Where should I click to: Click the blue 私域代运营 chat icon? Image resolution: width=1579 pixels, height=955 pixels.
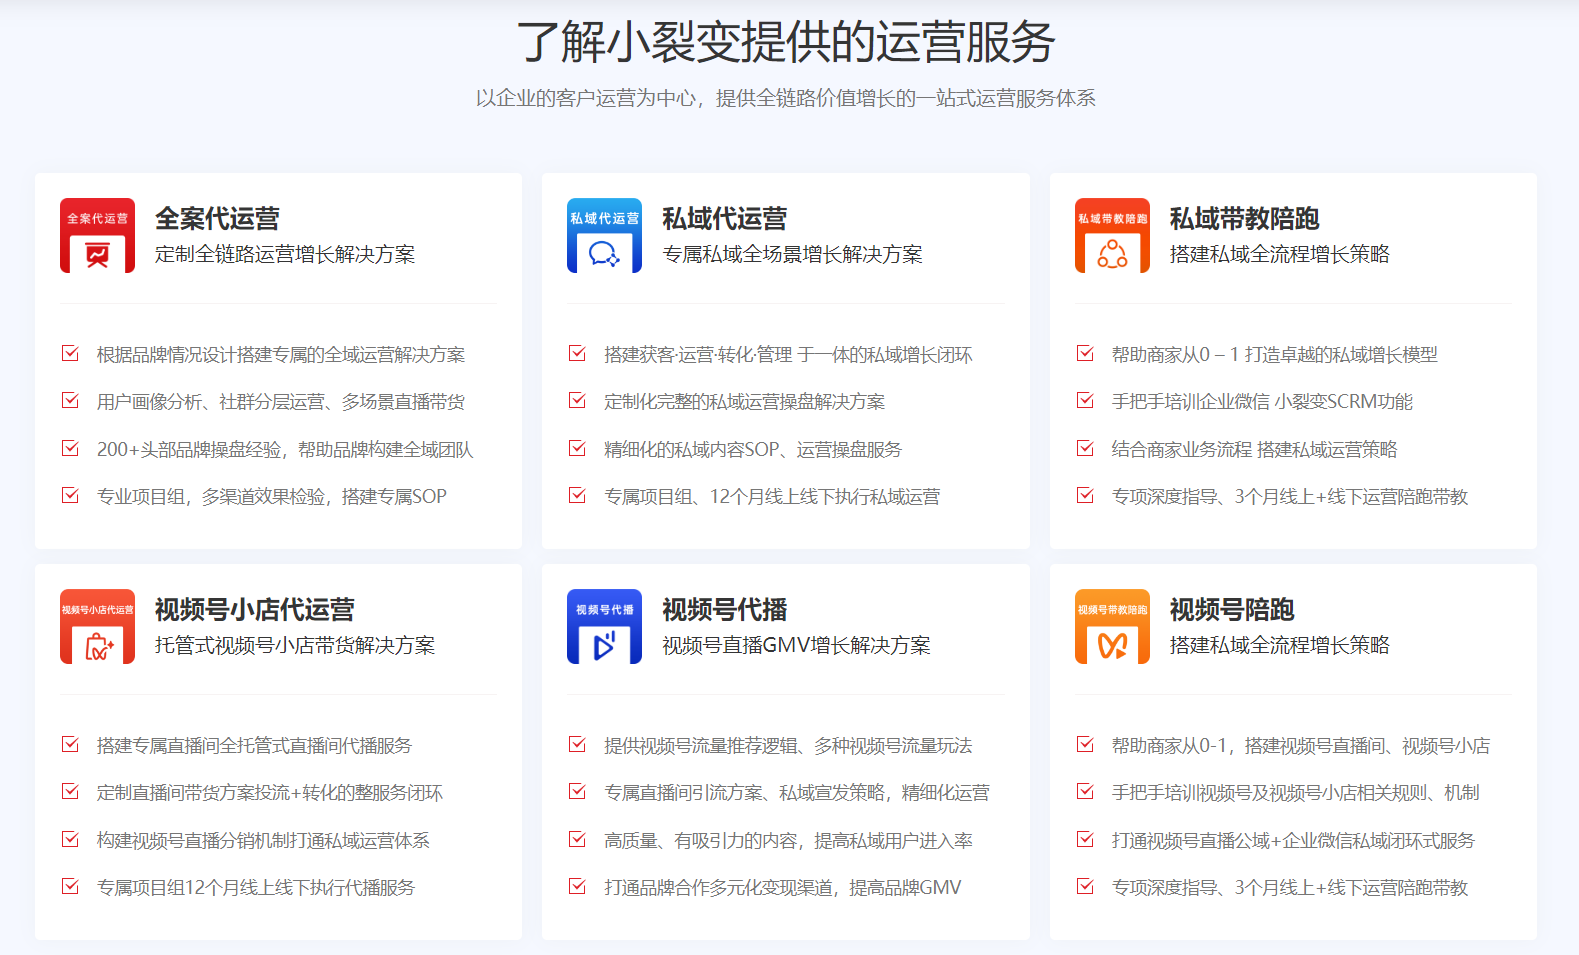[604, 236]
